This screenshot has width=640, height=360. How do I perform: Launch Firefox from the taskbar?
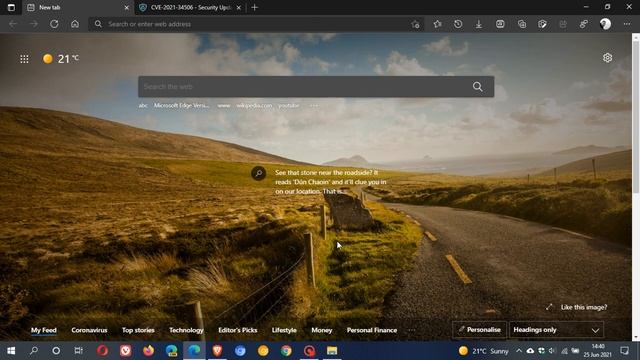(149, 351)
